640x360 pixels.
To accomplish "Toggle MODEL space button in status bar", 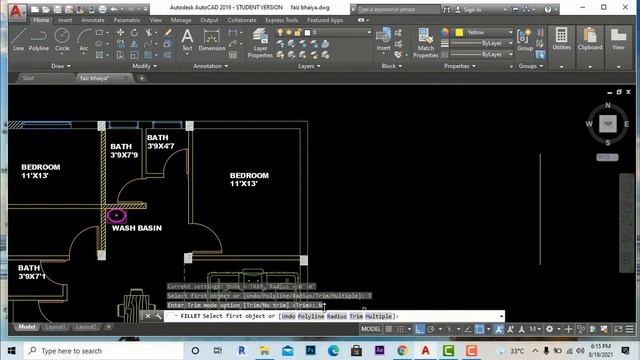I will [x=371, y=329].
